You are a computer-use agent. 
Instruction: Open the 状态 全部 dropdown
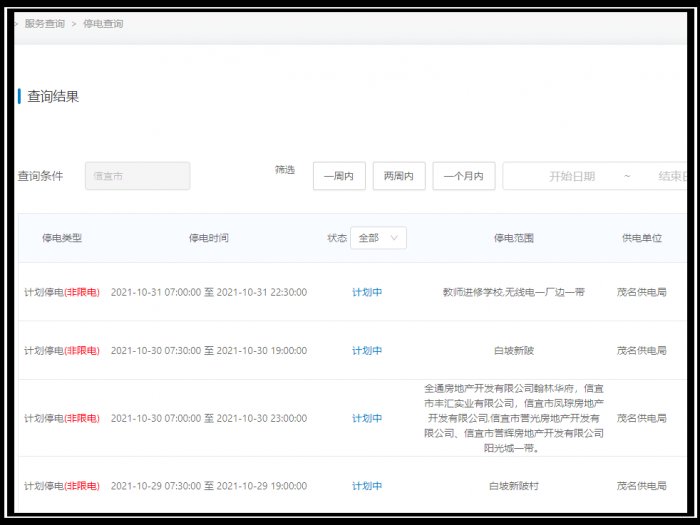pyautogui.click(x=378, y=238)
